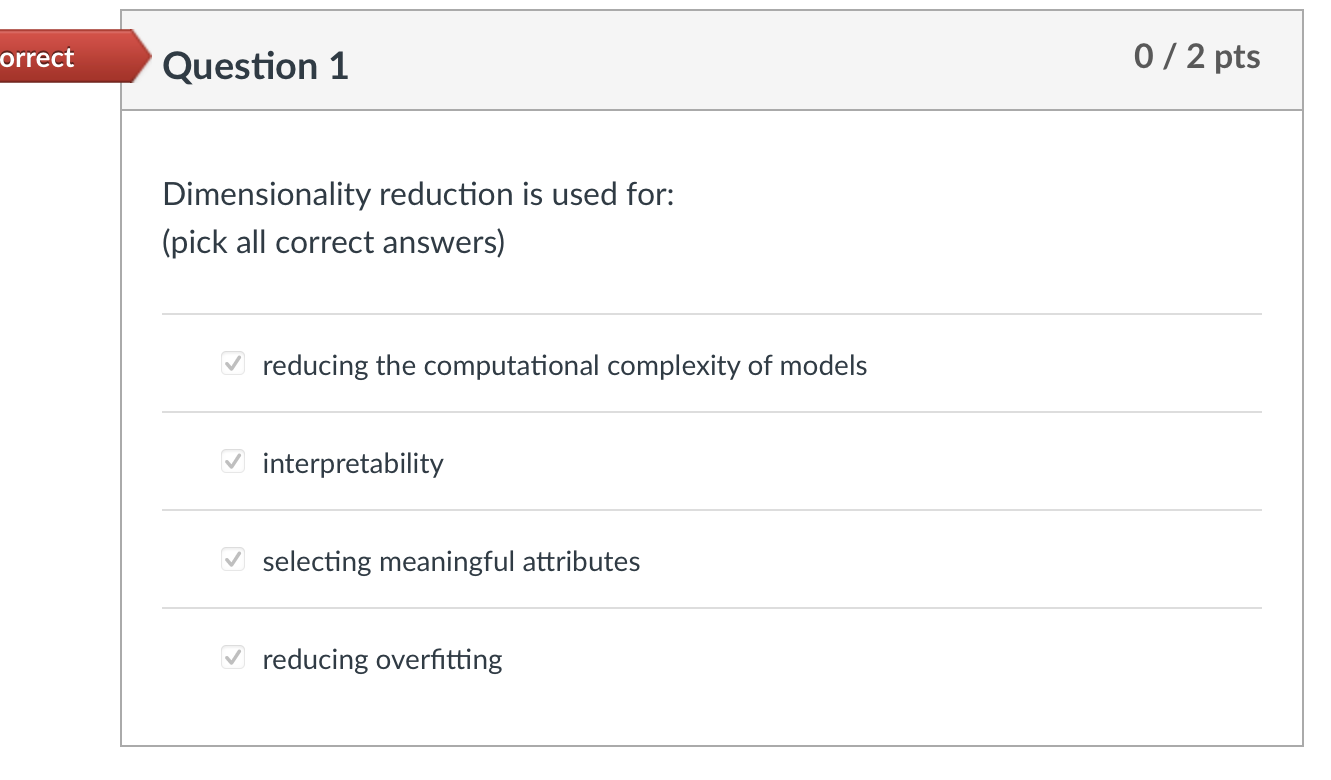Select the 'reducing the computational complexity of models' label

pos(564,366)
